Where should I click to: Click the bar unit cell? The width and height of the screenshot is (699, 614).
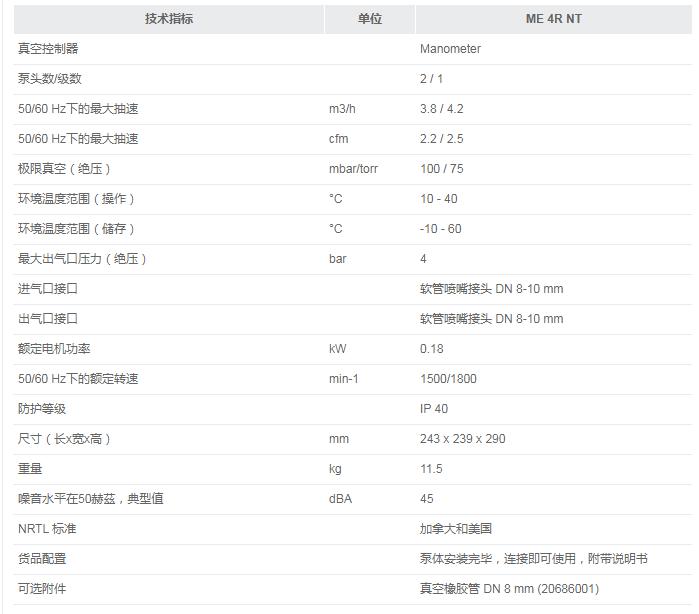pos(337,259)
